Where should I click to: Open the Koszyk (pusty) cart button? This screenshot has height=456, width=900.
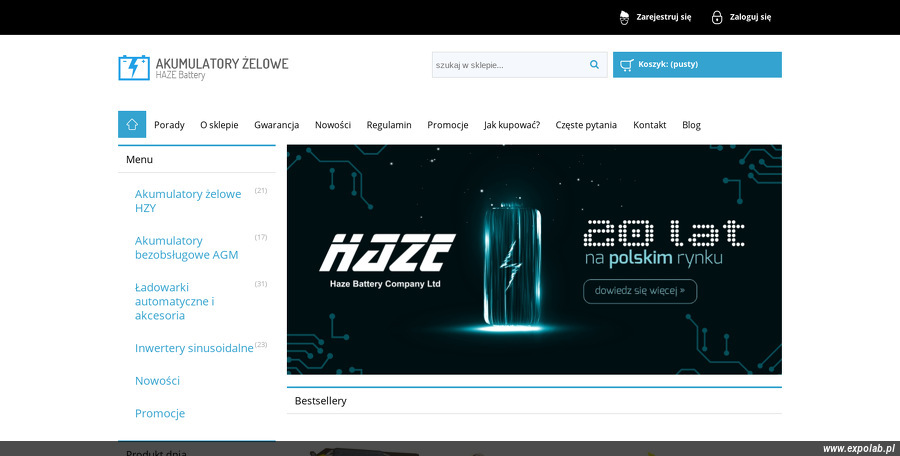coord(697,64)
